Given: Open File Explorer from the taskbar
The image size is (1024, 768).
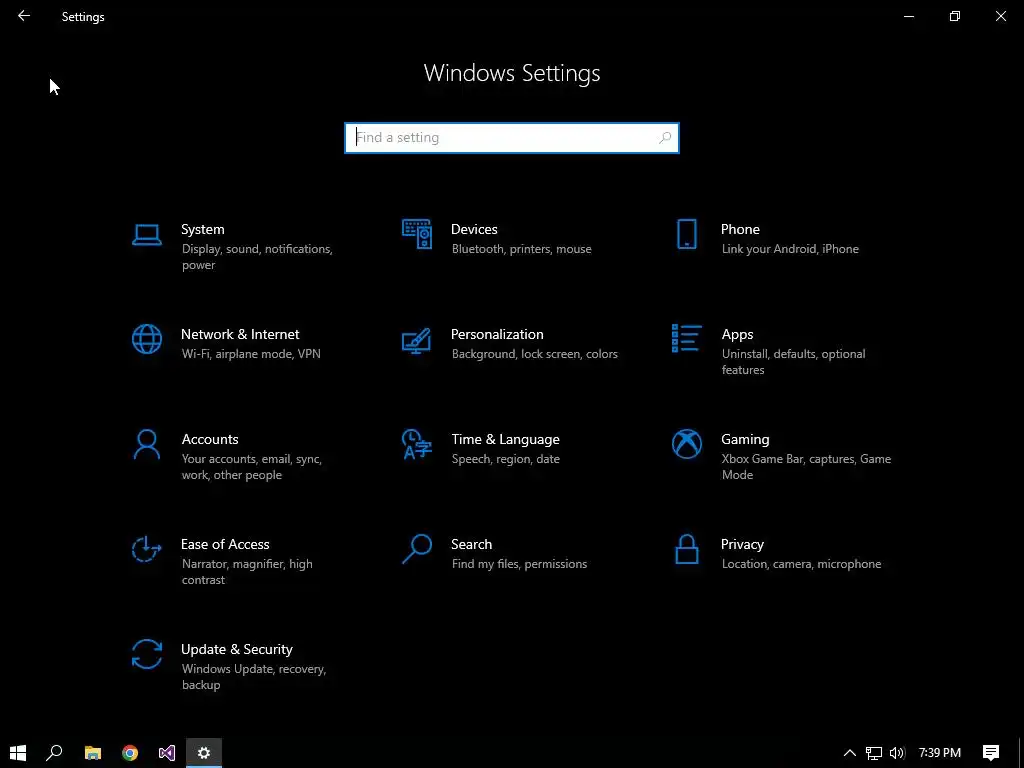Looking at the screenshot, I should point(93,753).
